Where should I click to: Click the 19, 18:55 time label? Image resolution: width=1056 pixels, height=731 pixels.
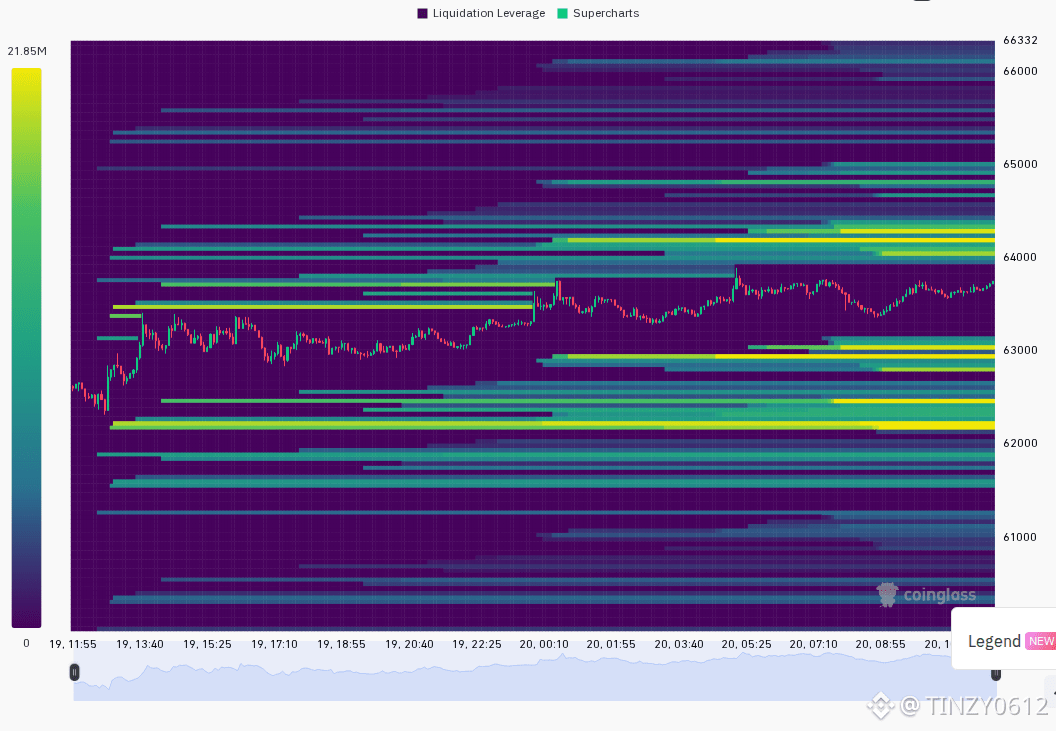[x=341, y=644]
